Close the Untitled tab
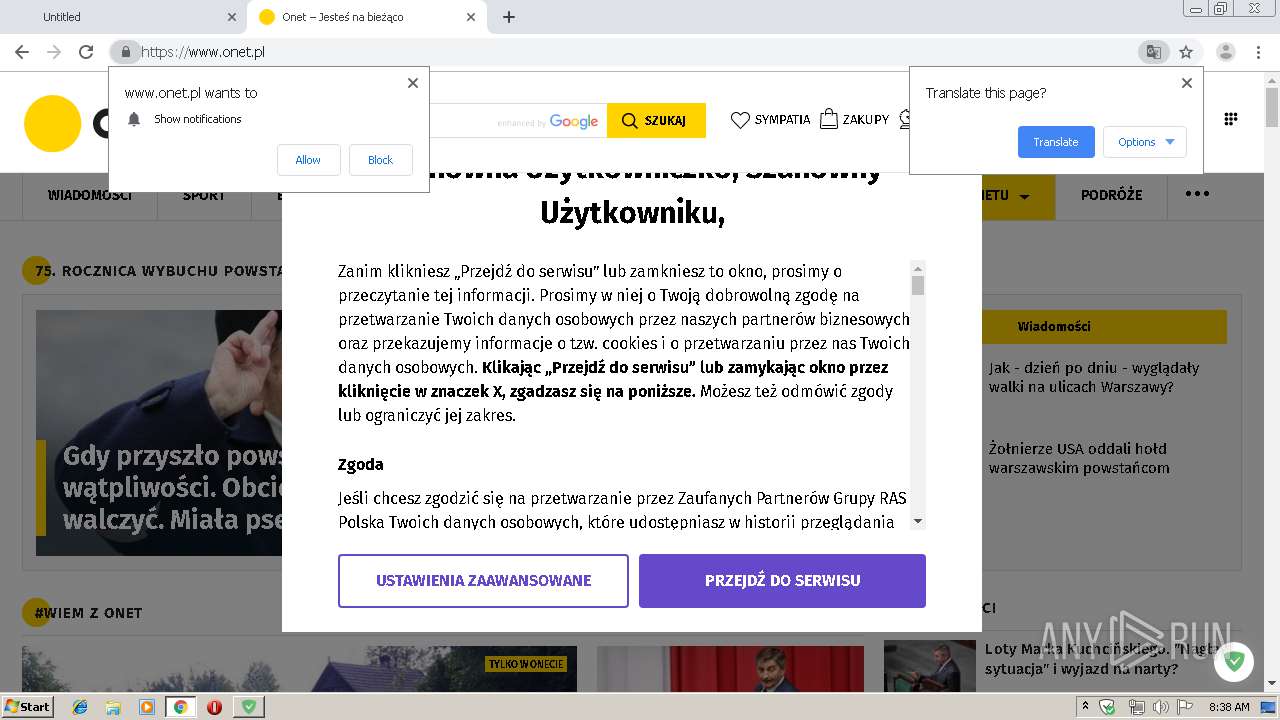This screenshot has height=720, width=1280. point(232,17)
